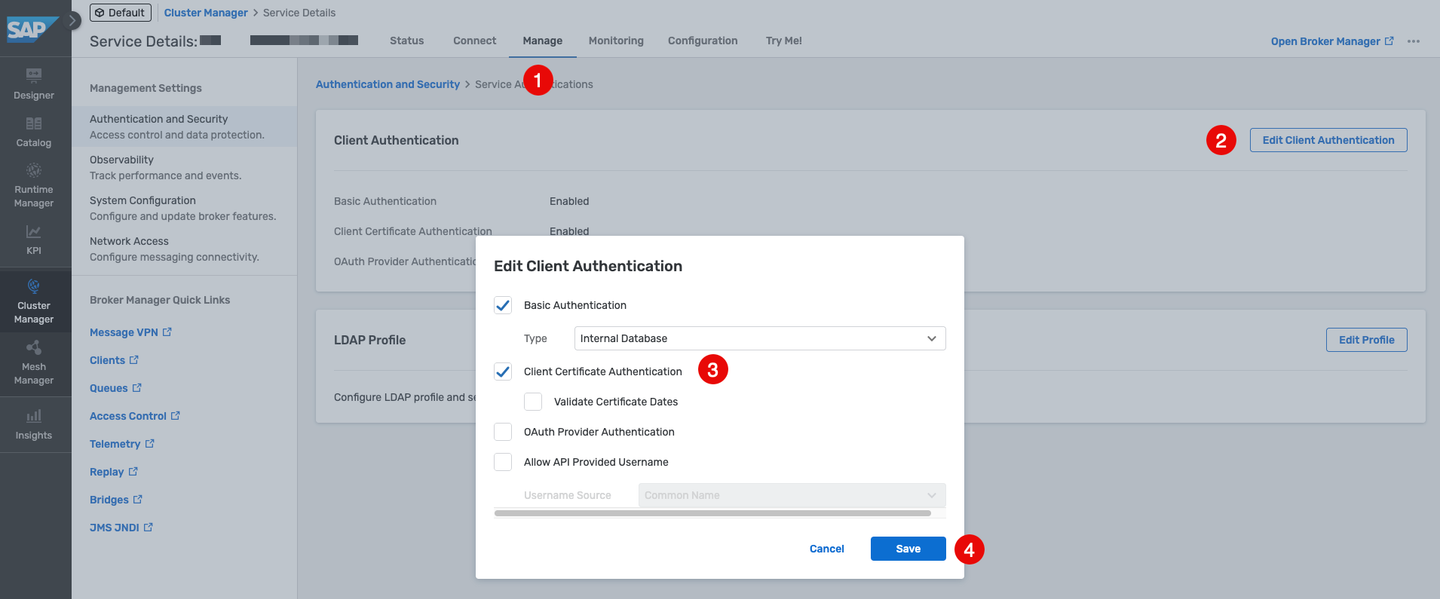Expand the sidebar with the arrow toggle
The height and width of the screenshot is (599, 1440).
(x=73, y=20)
